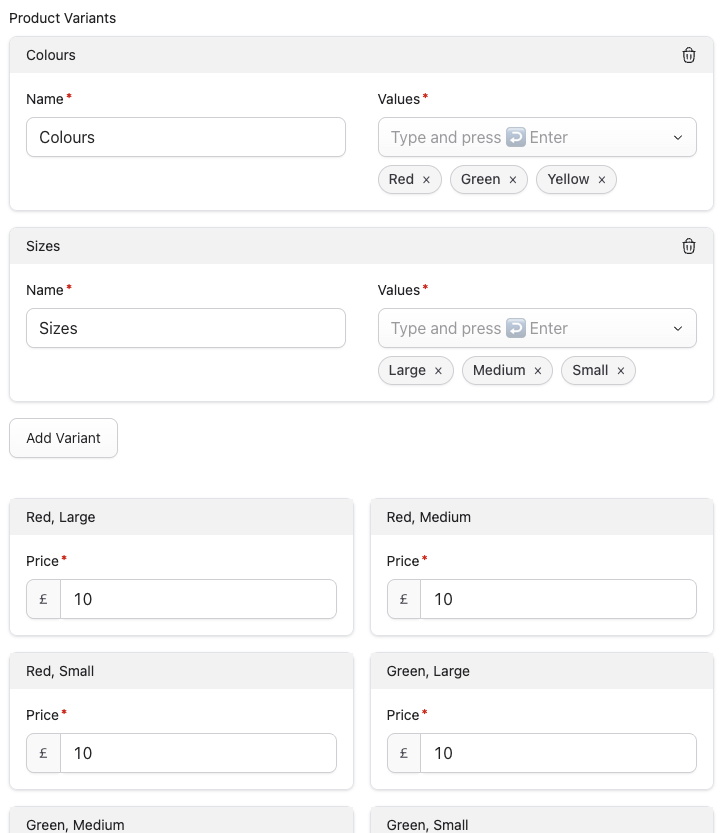Viewport: 725px width, 833px height.
Task: Edit the Red, Large price field
Action: pyautogui.click(x=198, y=599)
